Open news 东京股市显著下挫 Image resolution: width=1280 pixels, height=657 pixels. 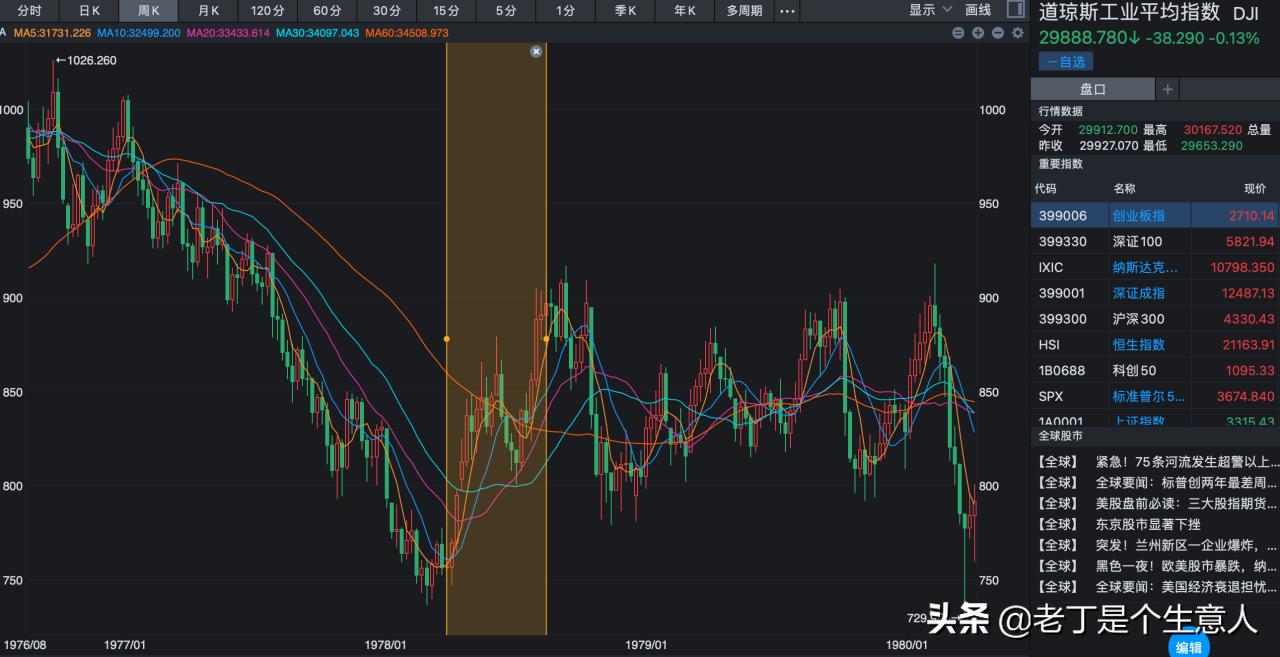click(1118, 524)
